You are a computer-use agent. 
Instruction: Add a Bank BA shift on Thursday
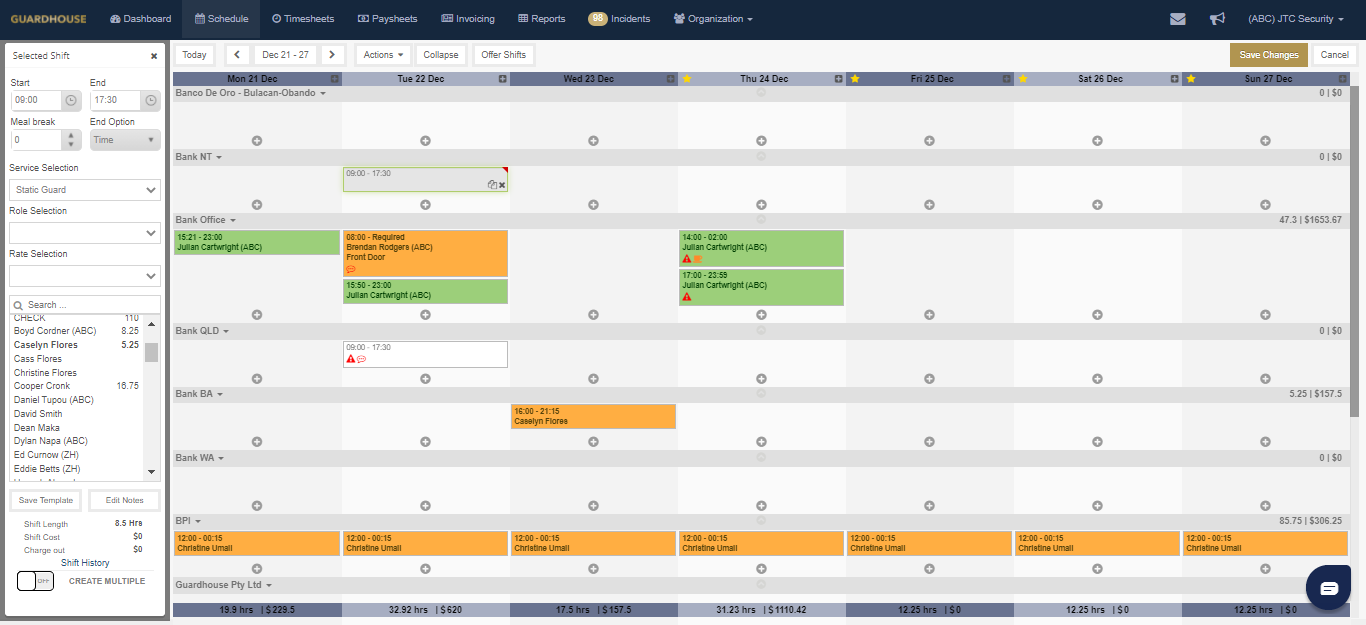tap(761, 441)
